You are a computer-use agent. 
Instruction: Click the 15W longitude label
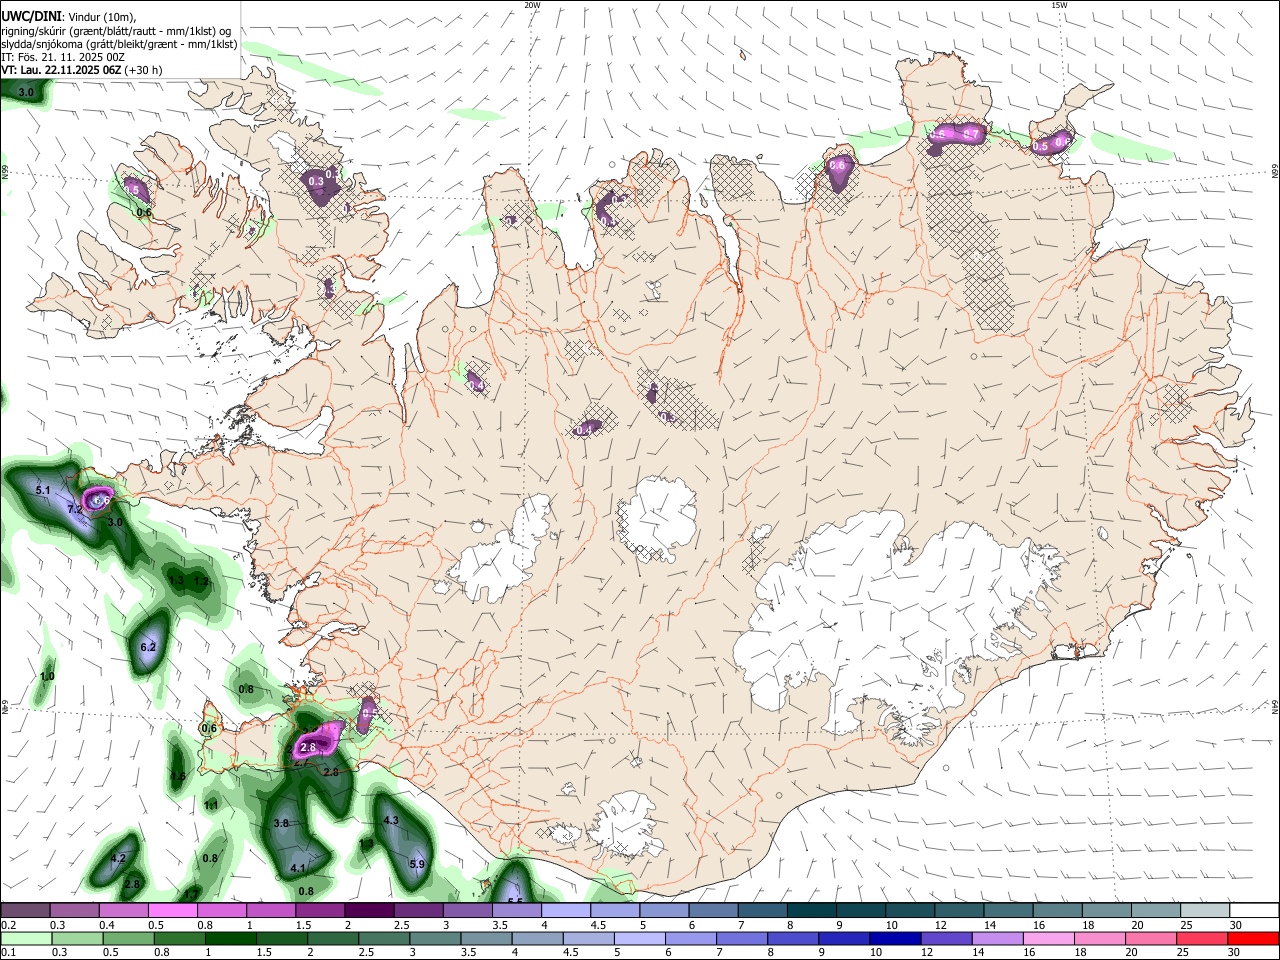1060,5
